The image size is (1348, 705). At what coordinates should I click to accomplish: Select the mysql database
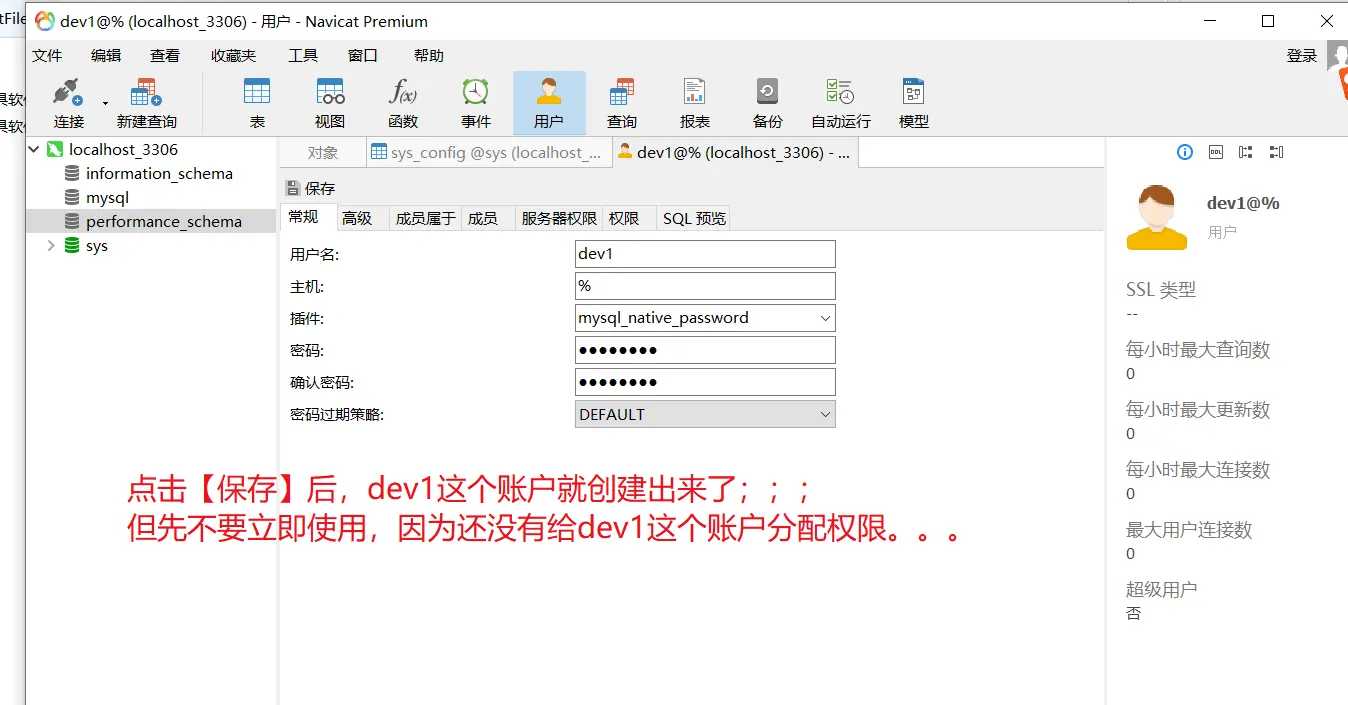107,197
